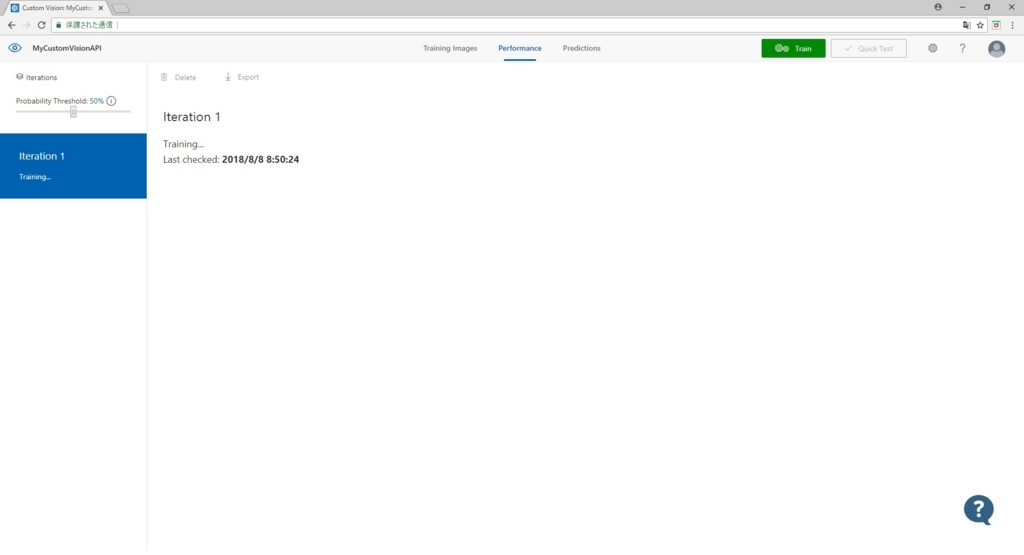
Task: Open the Chrome three-dot menu
Action: pos(1012,25)
